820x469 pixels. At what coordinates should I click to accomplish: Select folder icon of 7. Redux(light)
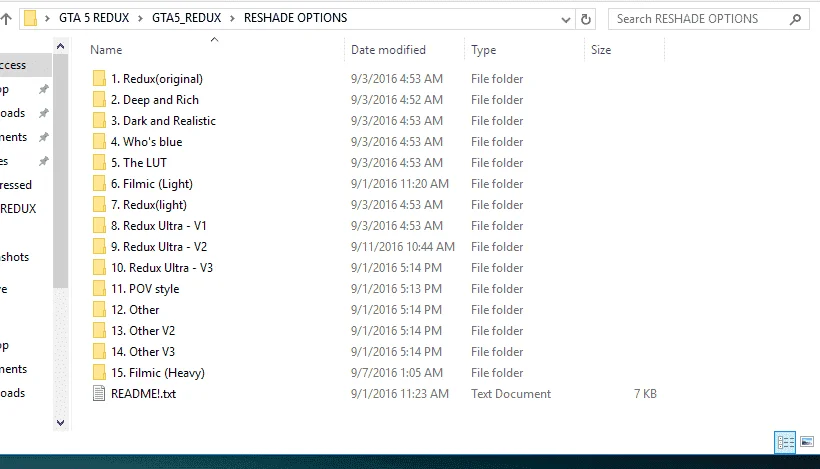[99, 204]
